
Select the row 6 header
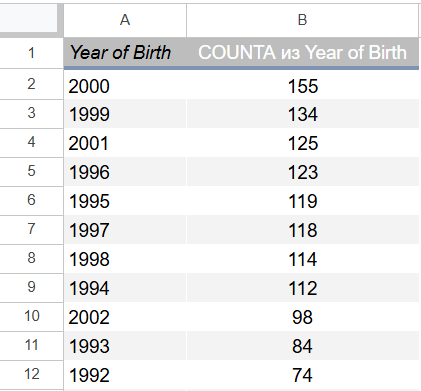[31, 201]
